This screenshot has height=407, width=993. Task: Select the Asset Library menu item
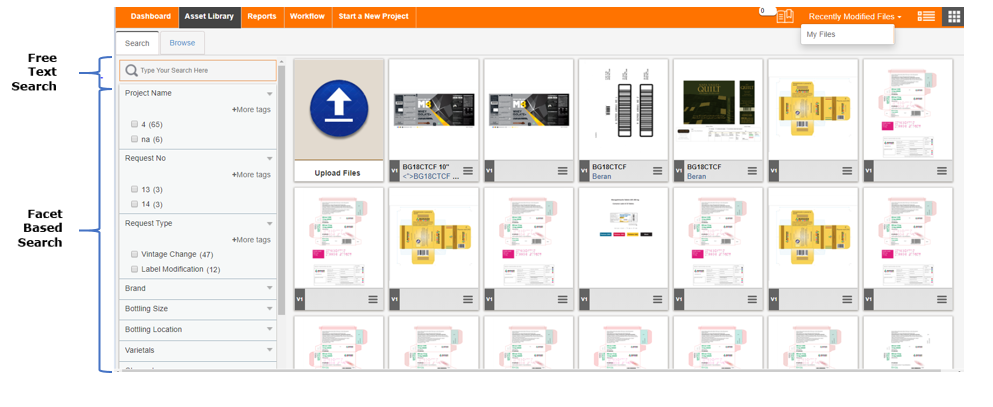tap(209, 16)
